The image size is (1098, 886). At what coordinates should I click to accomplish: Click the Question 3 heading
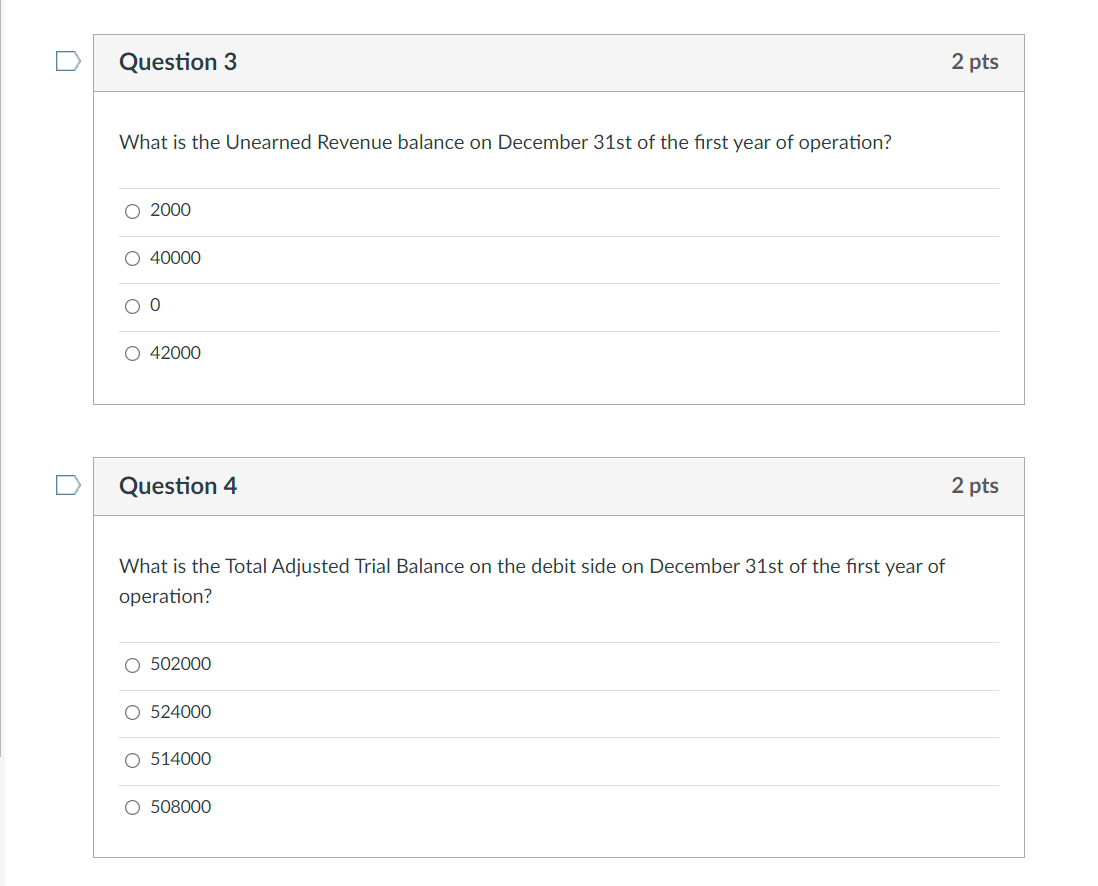178,62
